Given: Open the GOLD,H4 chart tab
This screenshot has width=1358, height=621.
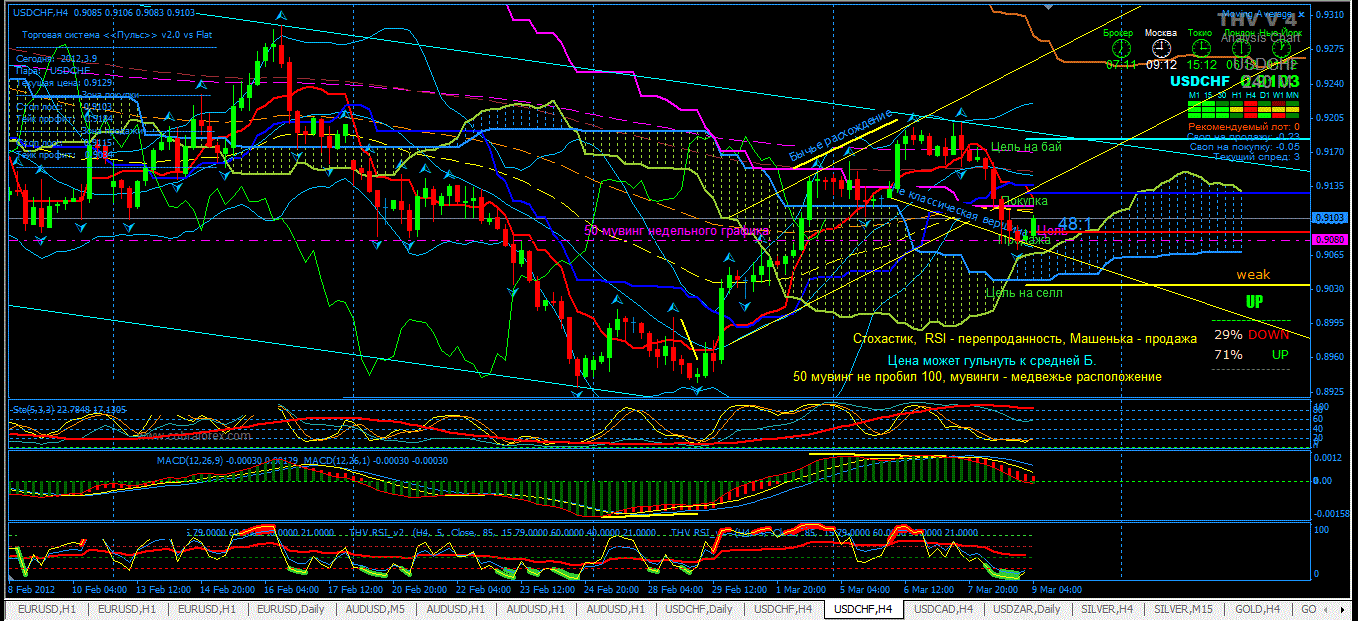Looking at the screenshot, I should pos(1257,608).
